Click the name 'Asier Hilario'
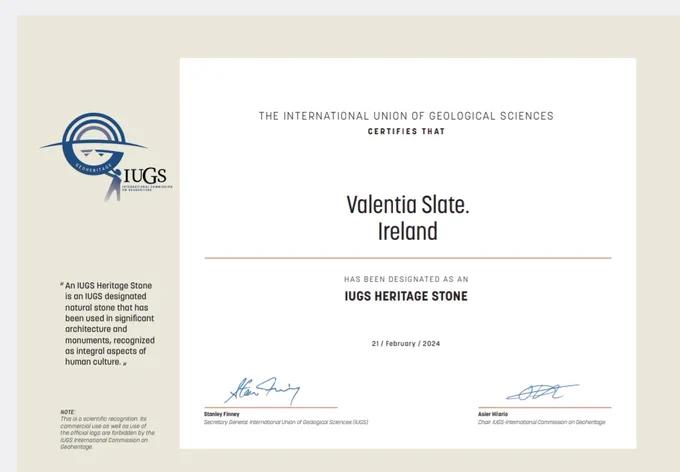Image resolution: width=680 pixels, height=472 pixels. pyautogui.click(x=493, y=414)
